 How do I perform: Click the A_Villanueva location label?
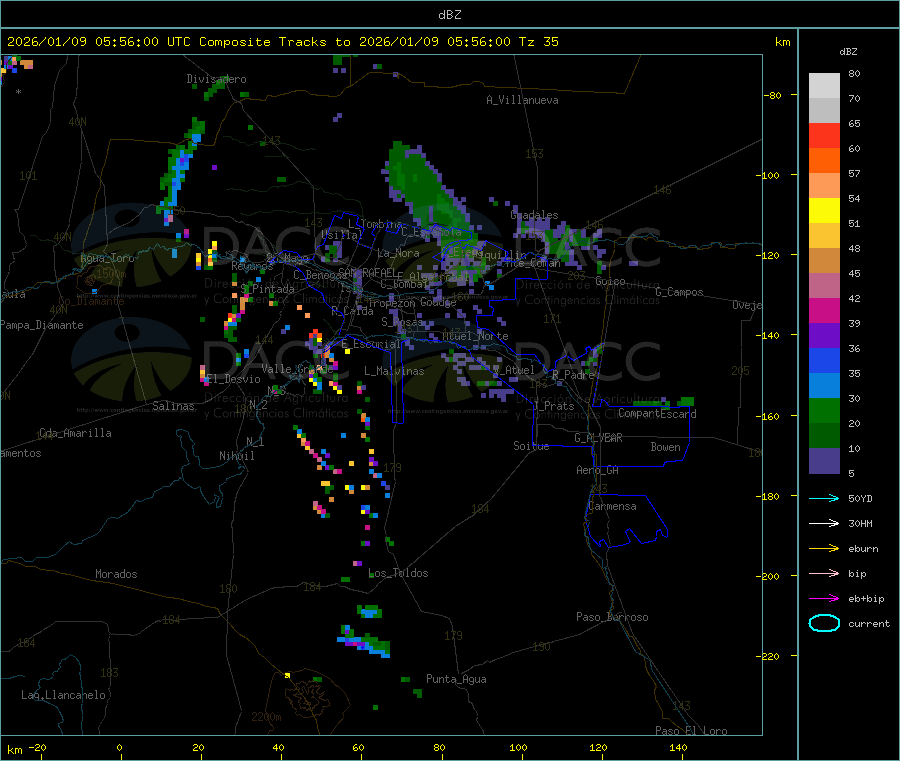[x=522, y=100]
